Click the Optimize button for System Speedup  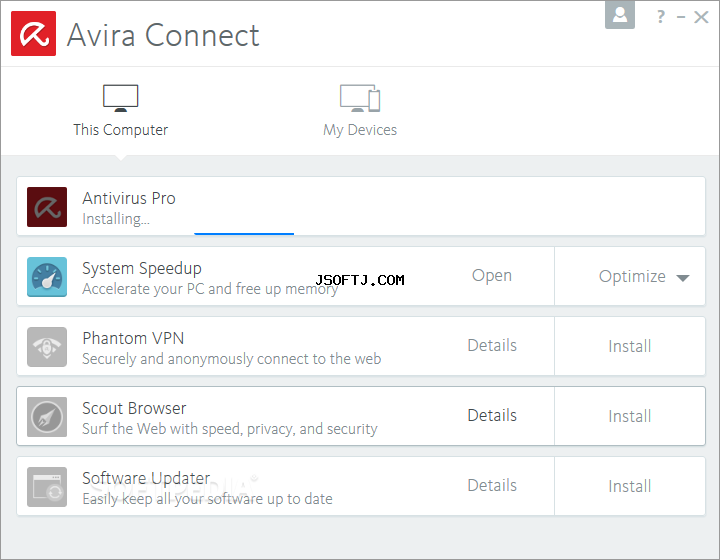point(632,276)
